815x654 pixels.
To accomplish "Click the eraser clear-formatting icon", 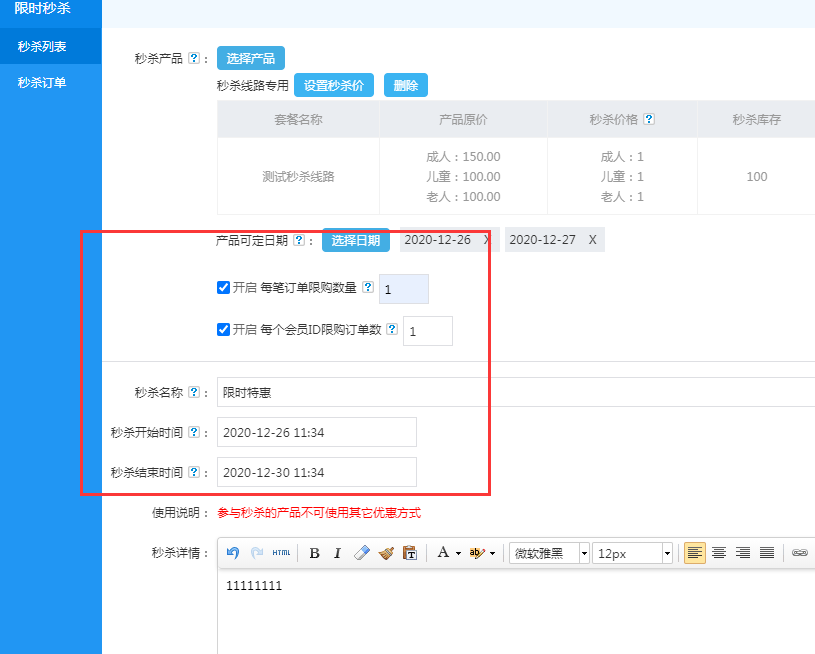I will [362, 553].
